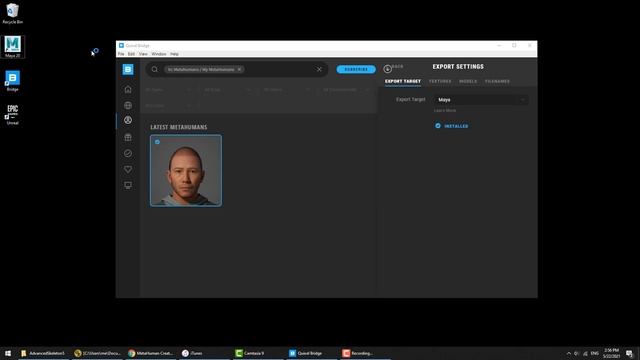The height and width of the screenshot is (360, 640).
Task: Select the Maya desktop shortcut
Action: pyautogui.click(x=13, y=47)
